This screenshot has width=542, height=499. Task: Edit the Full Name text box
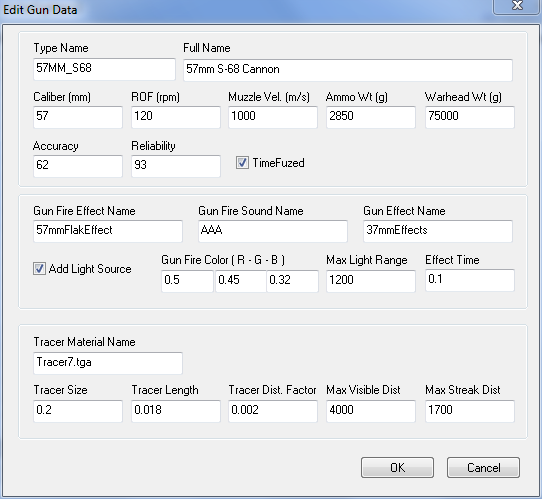(348, 70)
